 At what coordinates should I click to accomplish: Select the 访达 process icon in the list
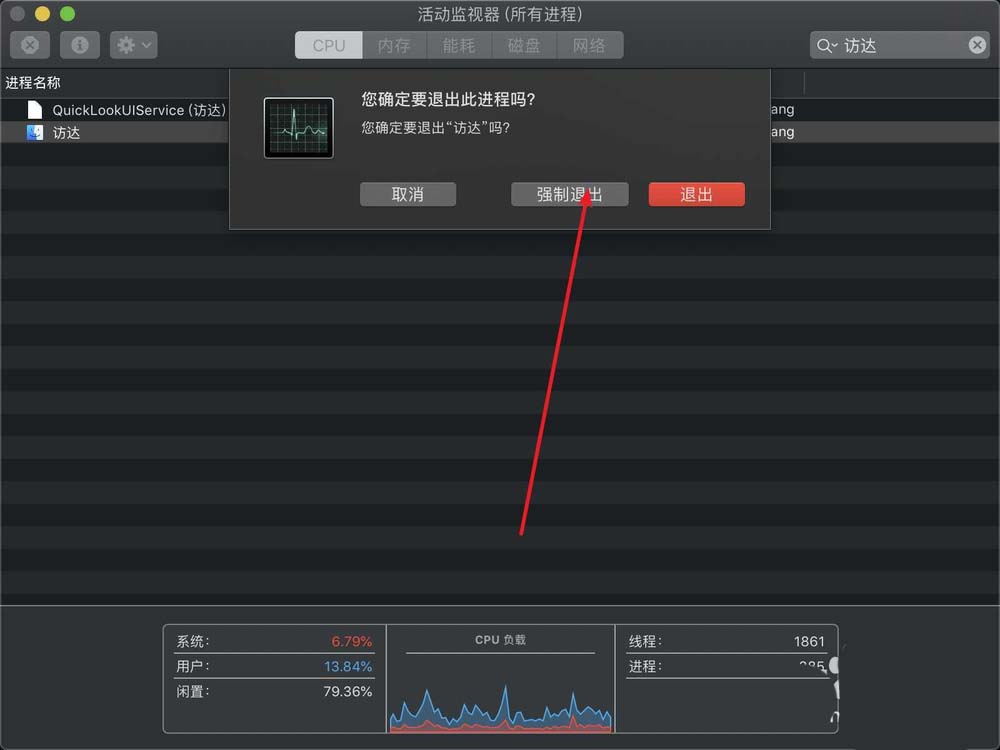(36, 131)
